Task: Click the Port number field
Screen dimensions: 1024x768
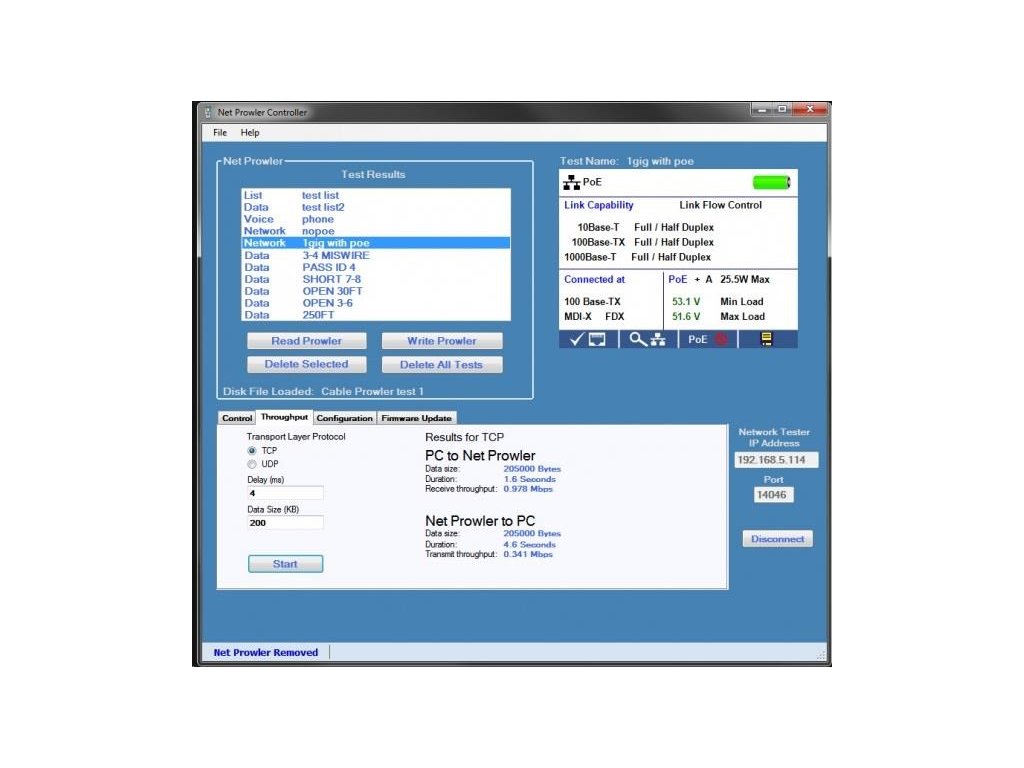Action: point(773,494)
